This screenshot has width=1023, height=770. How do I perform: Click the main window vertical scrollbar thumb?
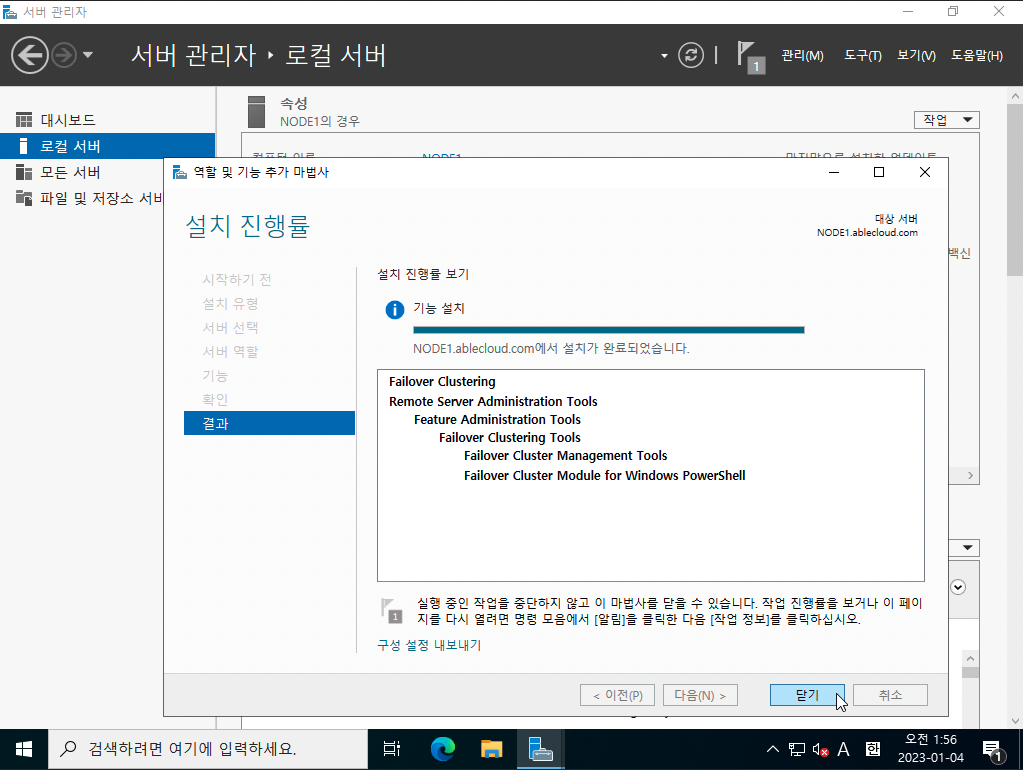pos(1015,189)
